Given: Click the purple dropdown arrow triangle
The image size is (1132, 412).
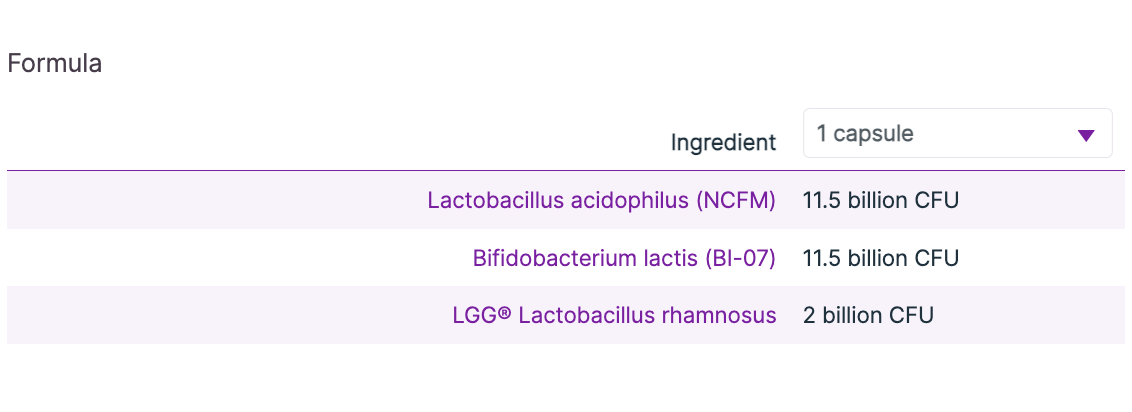Looking at the screenshot, I should pos(1087,136).
